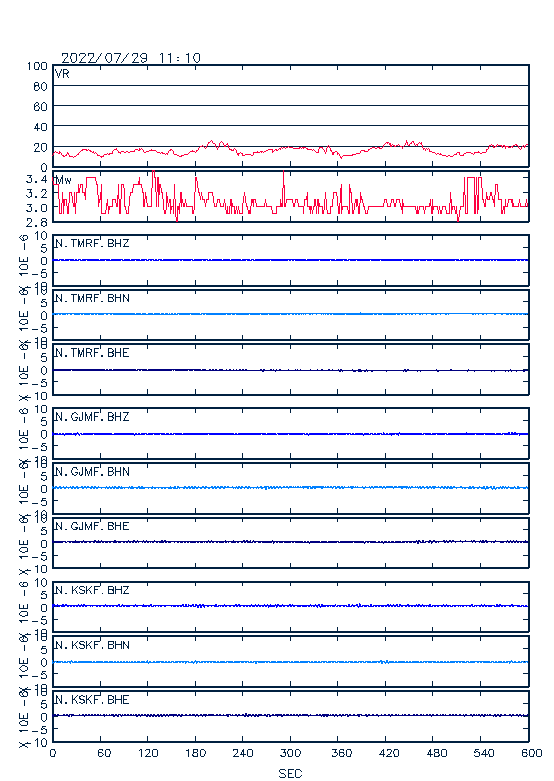Click the N.GJMF.BHE trace label
Screen dimensions: 554x781
click(x=92, y=526)
